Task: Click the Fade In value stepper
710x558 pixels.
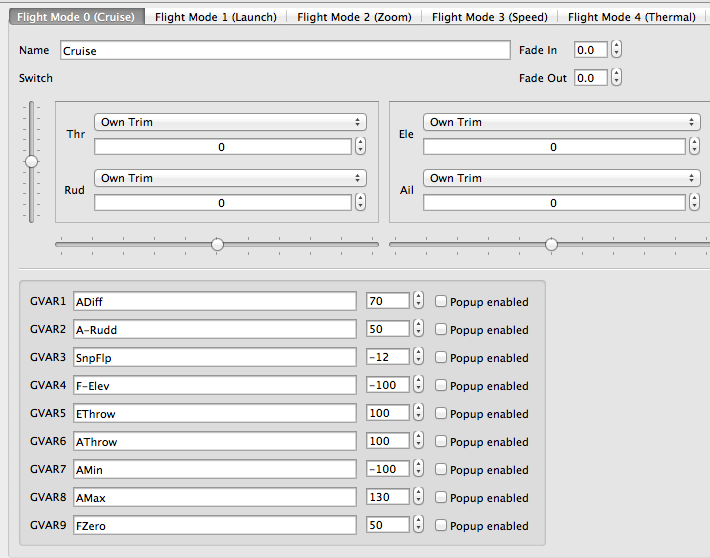Action: pyautogui.click(x=617, y=50)
